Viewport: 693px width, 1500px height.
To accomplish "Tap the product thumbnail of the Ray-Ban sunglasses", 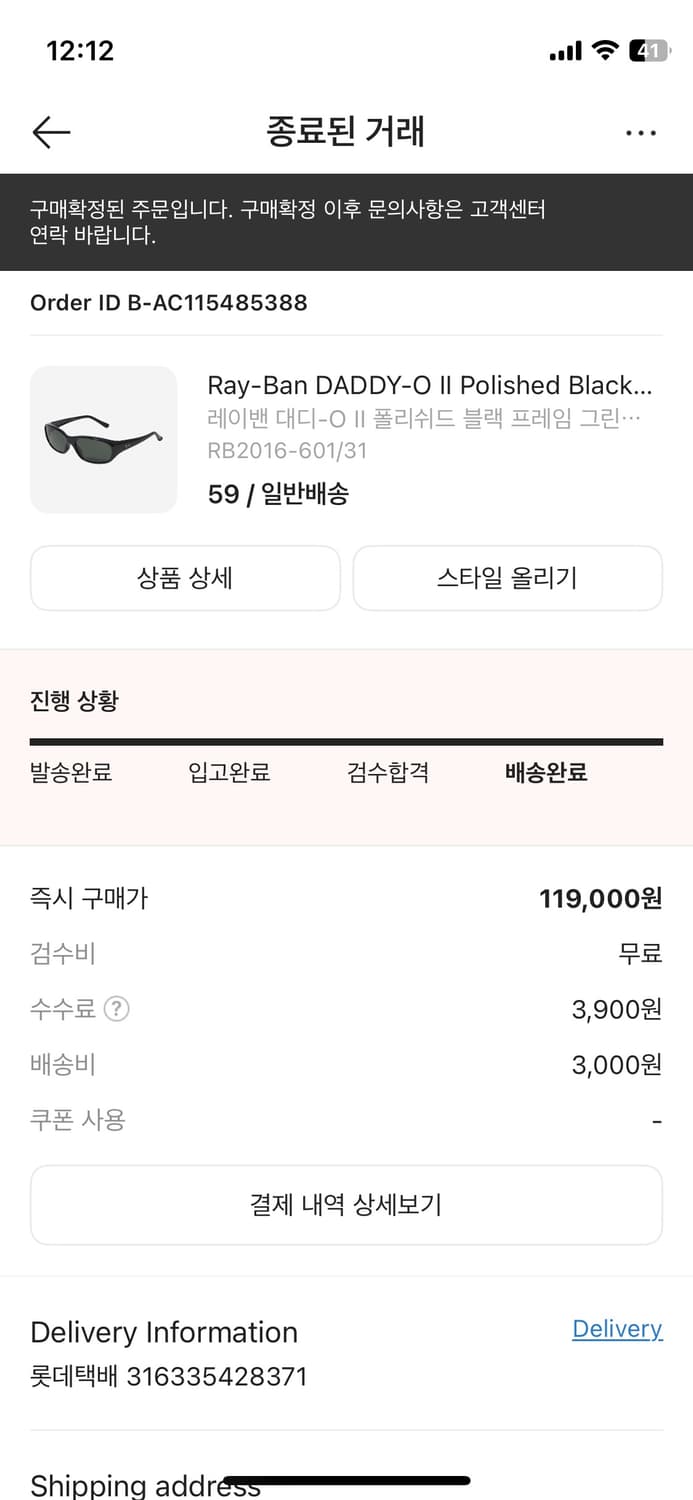I will pyautogui.click(x=103, y=439).
